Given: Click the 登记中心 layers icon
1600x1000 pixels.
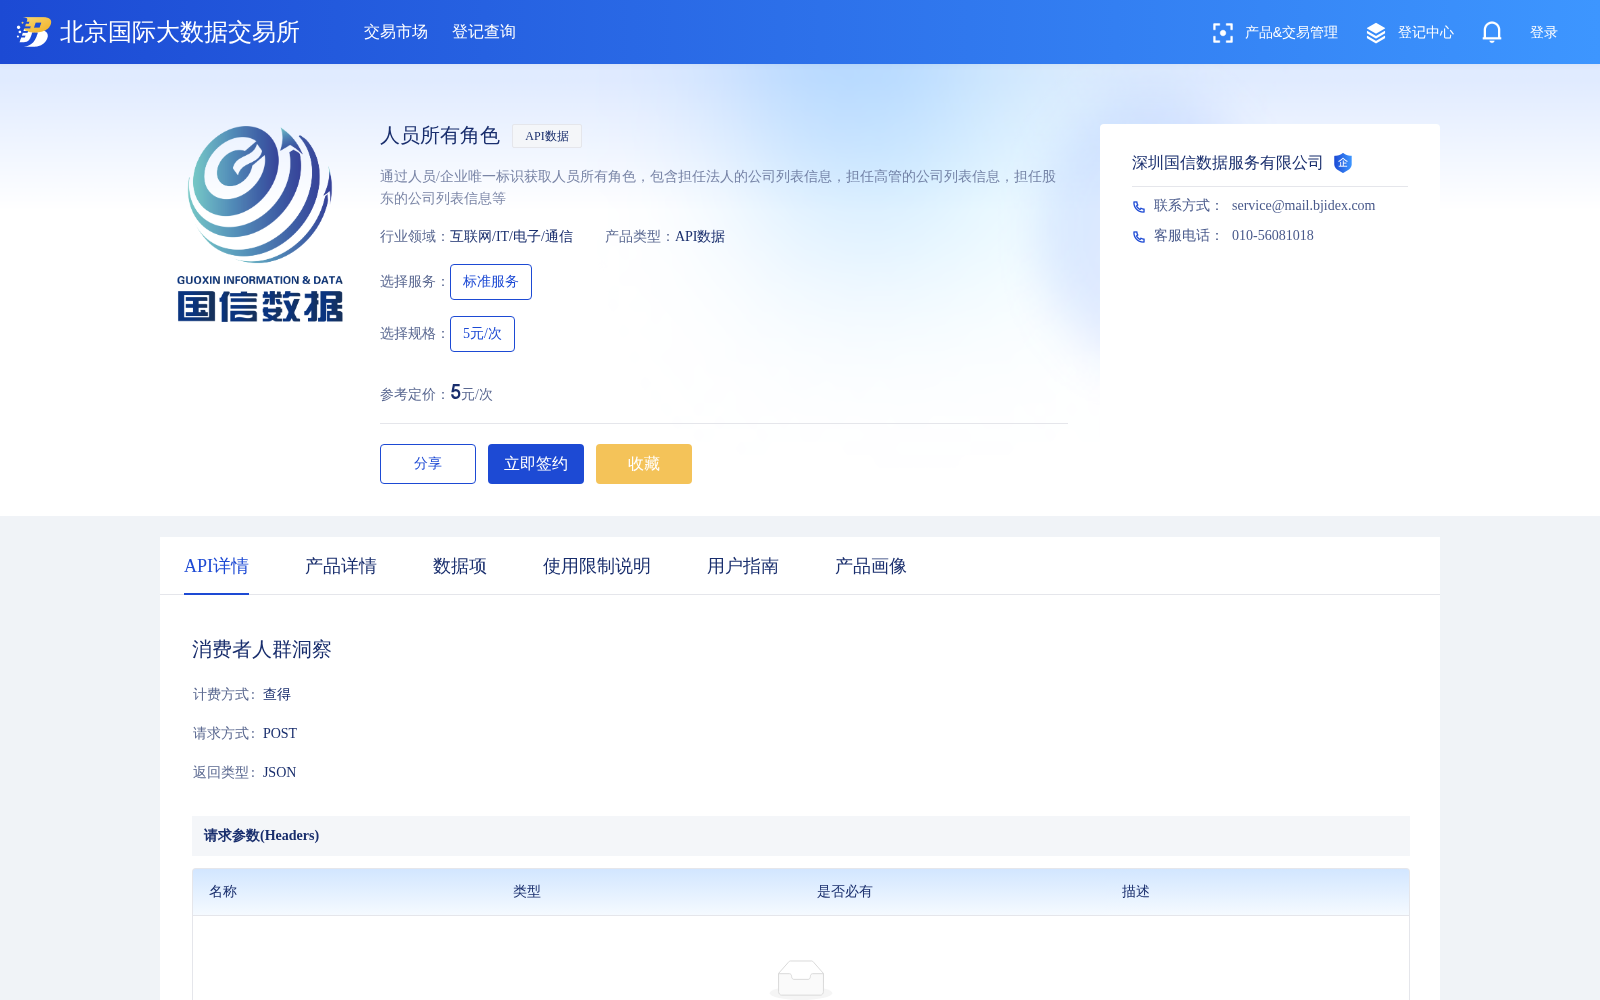Looking at the screenshot, I should point(1376,33).
